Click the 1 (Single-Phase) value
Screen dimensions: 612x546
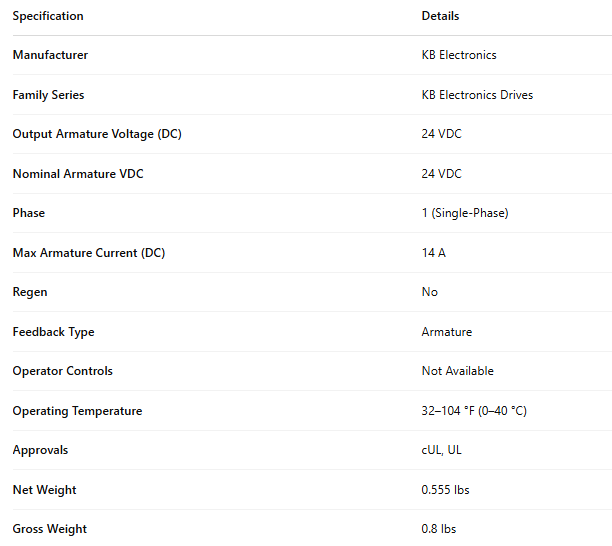point(465,213)
